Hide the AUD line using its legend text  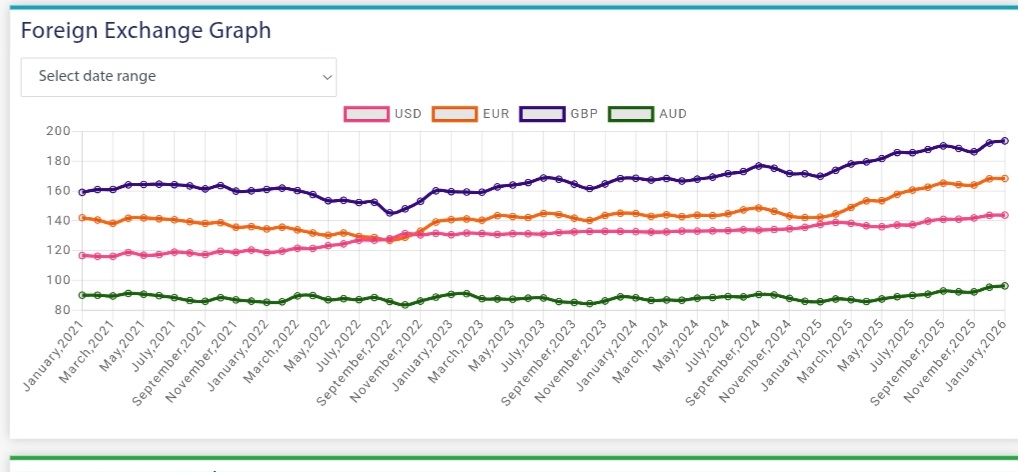coord(673,114)
